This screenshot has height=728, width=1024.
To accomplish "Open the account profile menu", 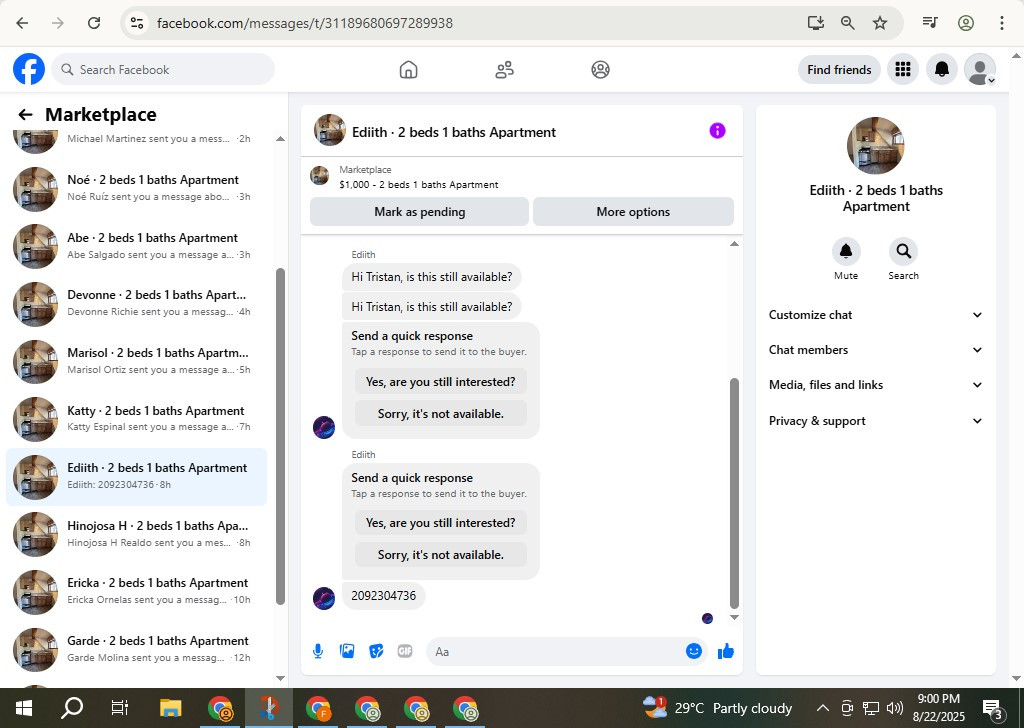I will pyautogui.click(x=980, y=69).
